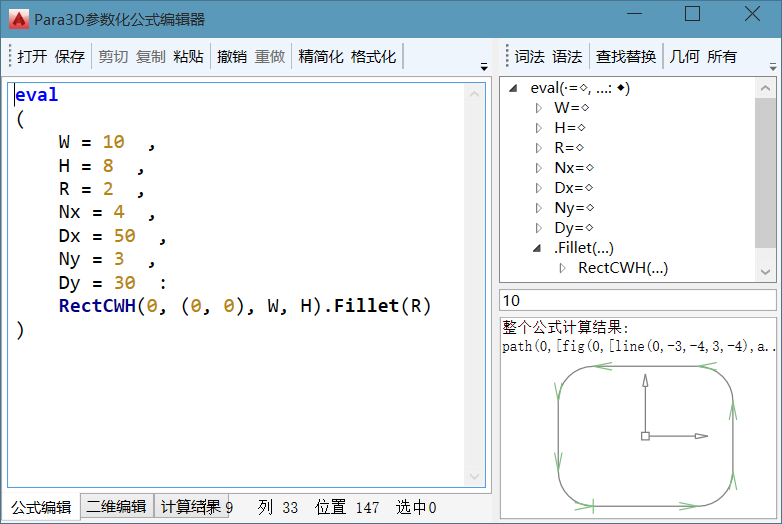Expand the Nx= tree node
Viewport: 782px width, 524px height.
point(539,168)
